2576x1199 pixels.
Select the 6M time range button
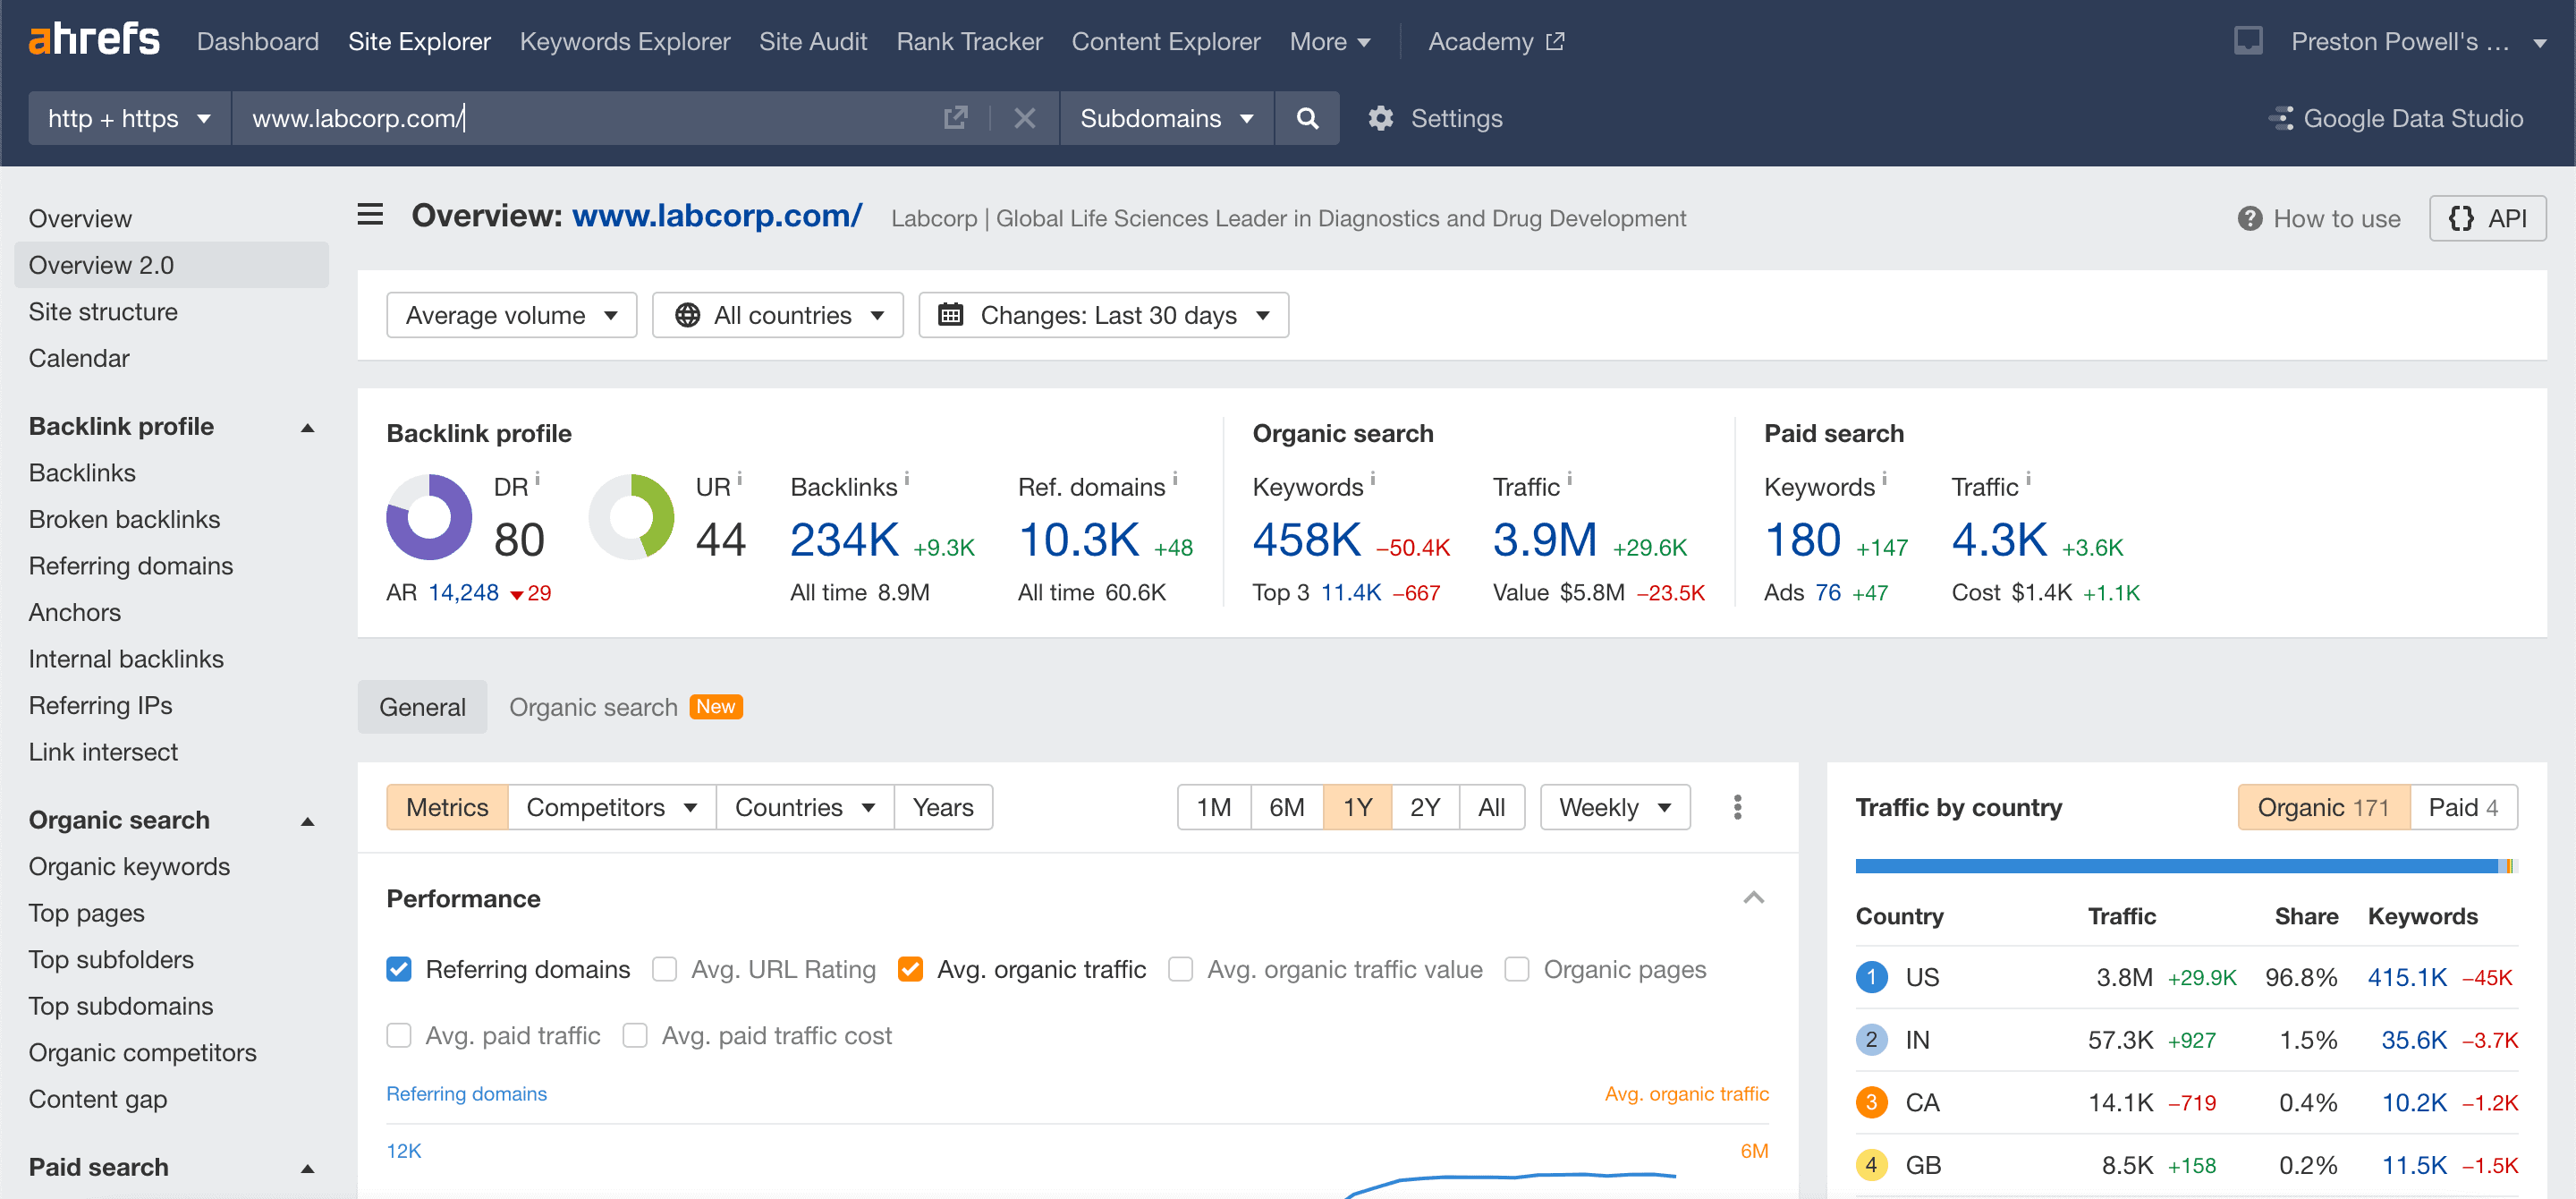click(x=1286, y=807)
